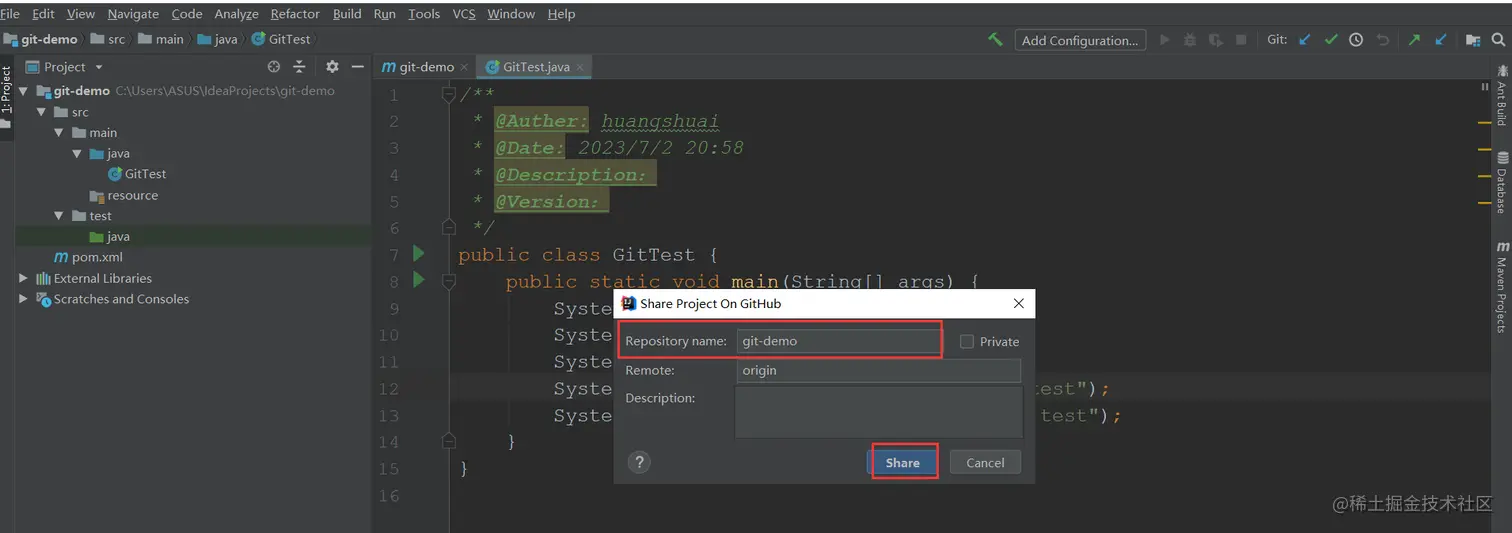Open the Analyze menu
1512x533 pixels.
pos(236,14)
